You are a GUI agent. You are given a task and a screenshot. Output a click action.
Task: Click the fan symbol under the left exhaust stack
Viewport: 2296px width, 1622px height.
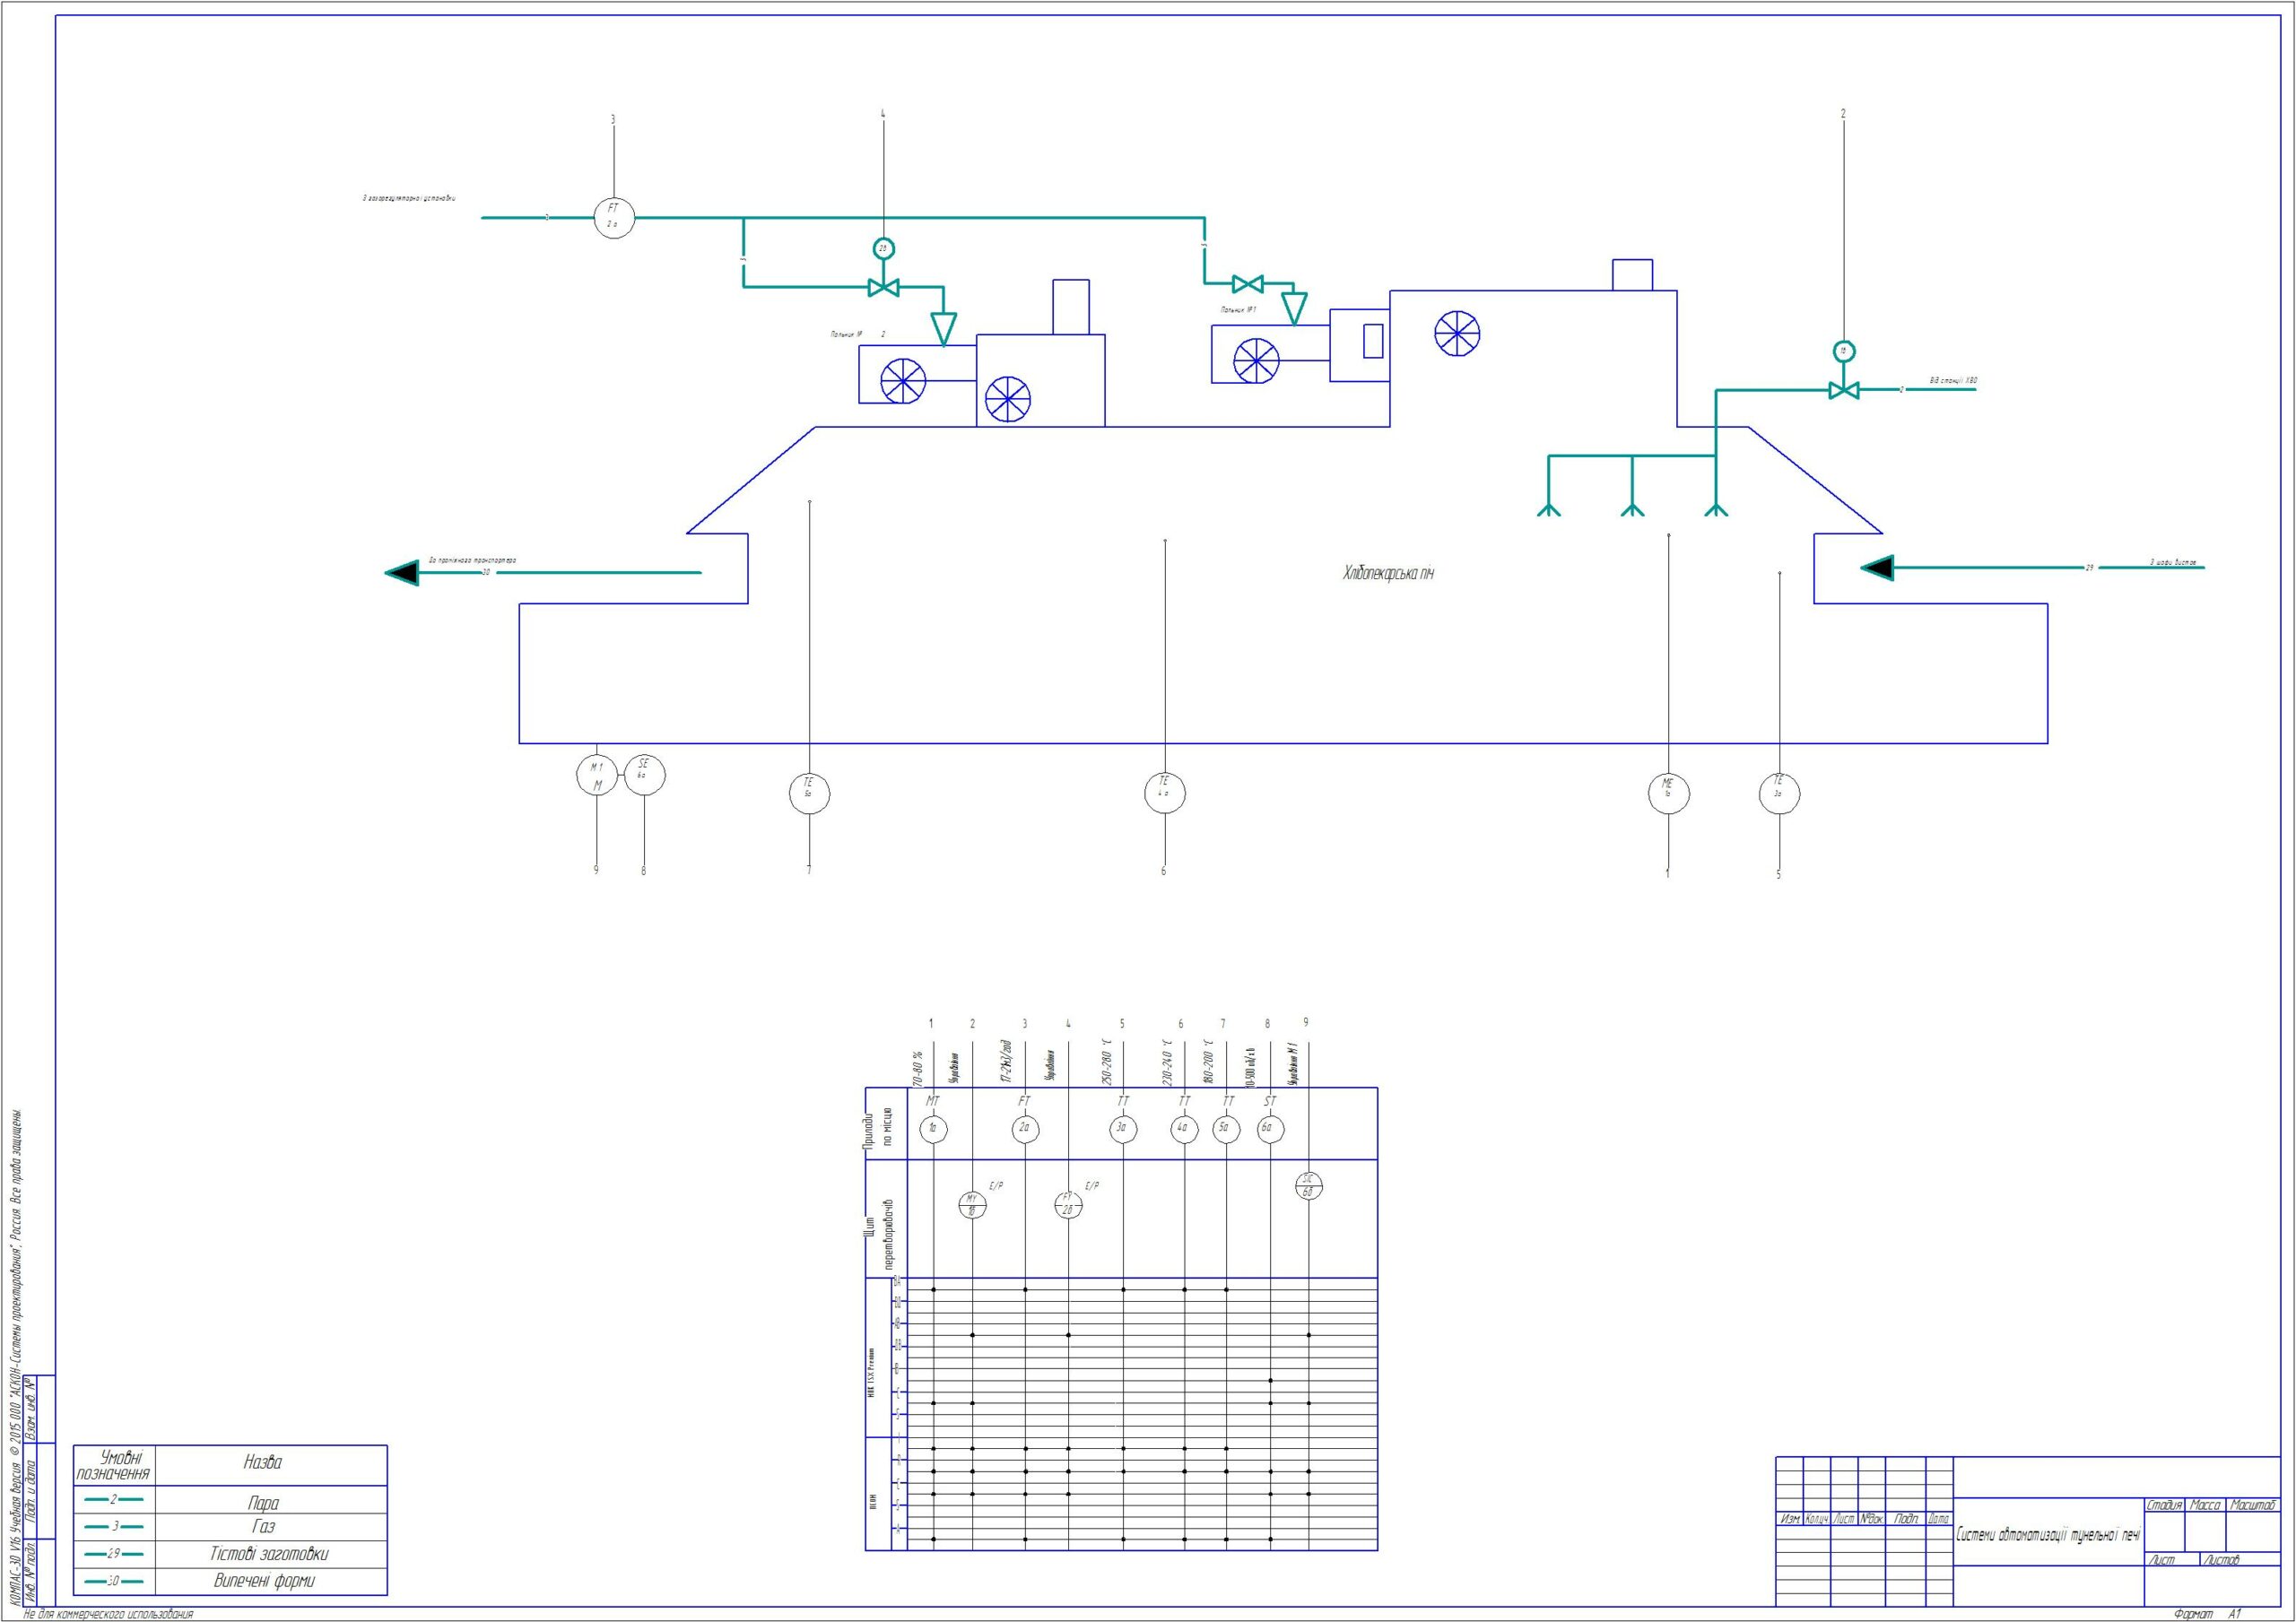tap(1007, 399)
